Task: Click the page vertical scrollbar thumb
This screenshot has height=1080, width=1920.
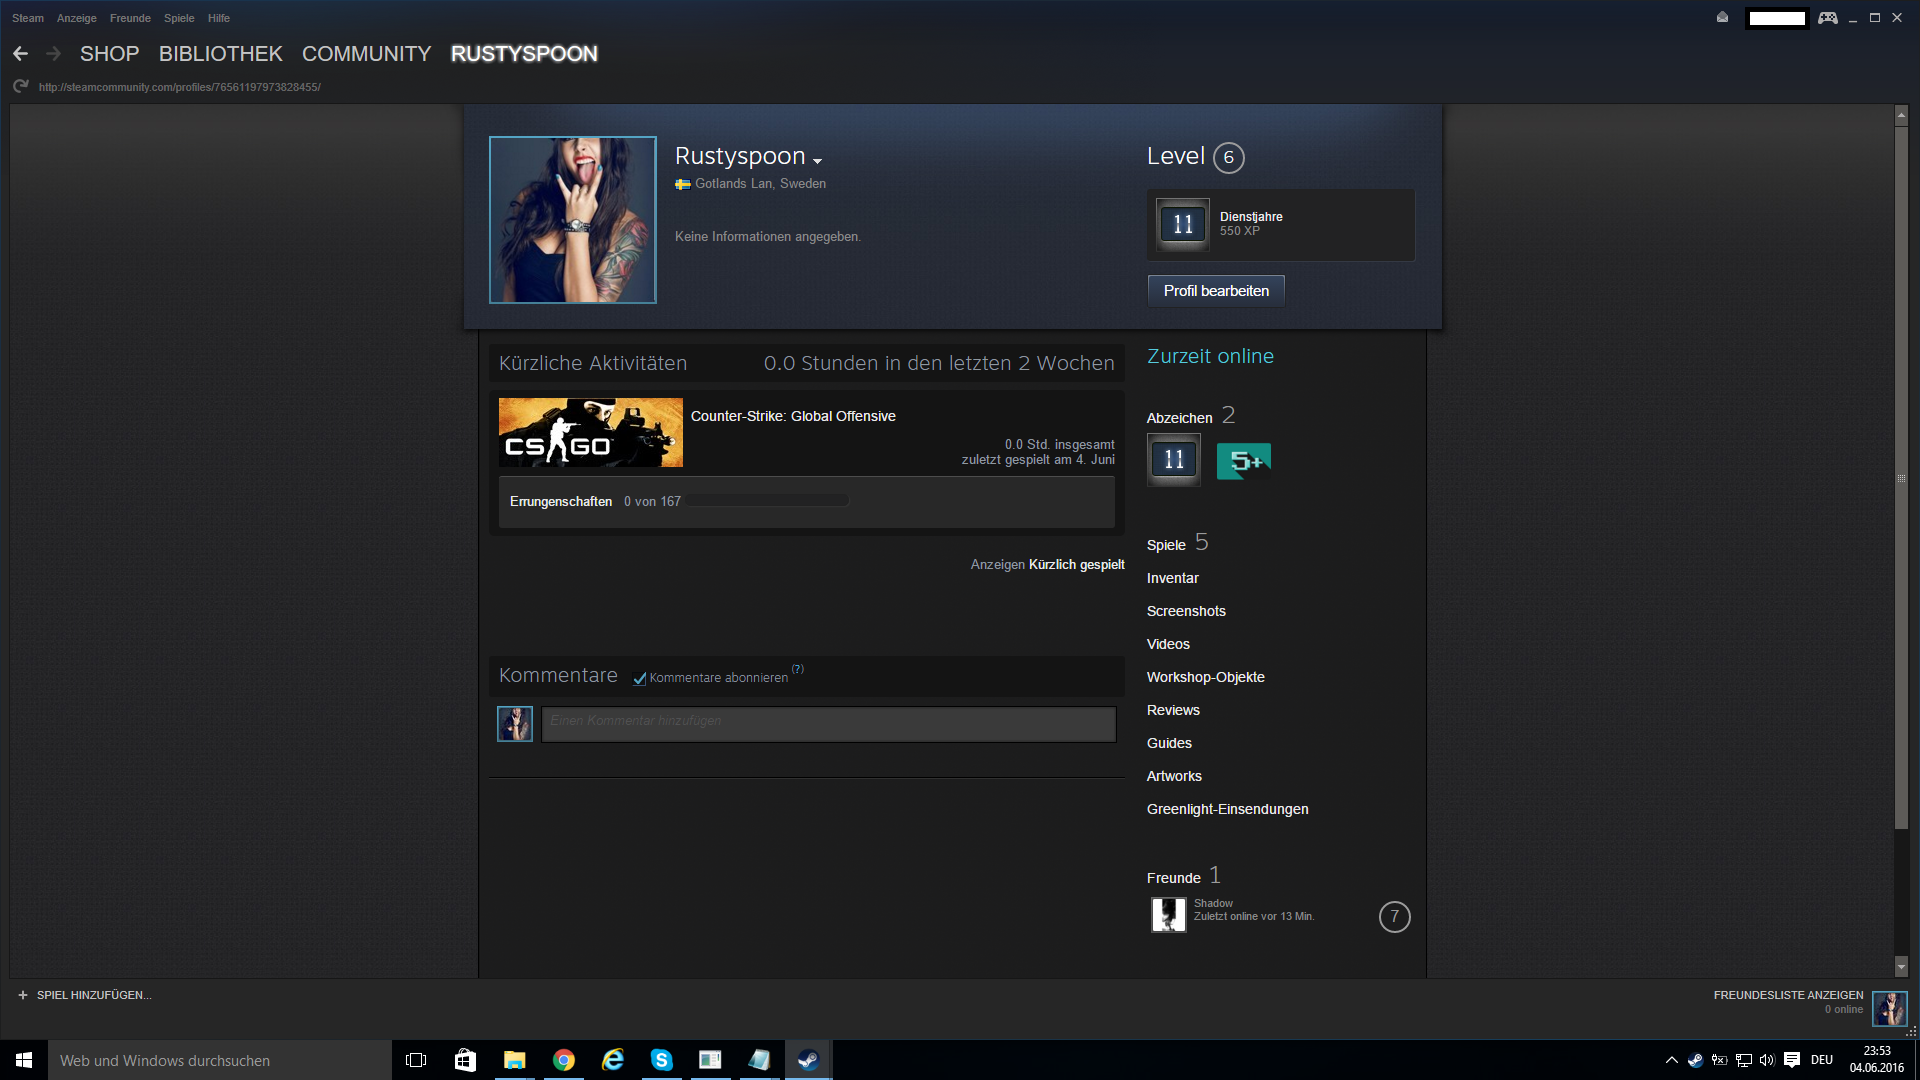Action: [1901, 477]
